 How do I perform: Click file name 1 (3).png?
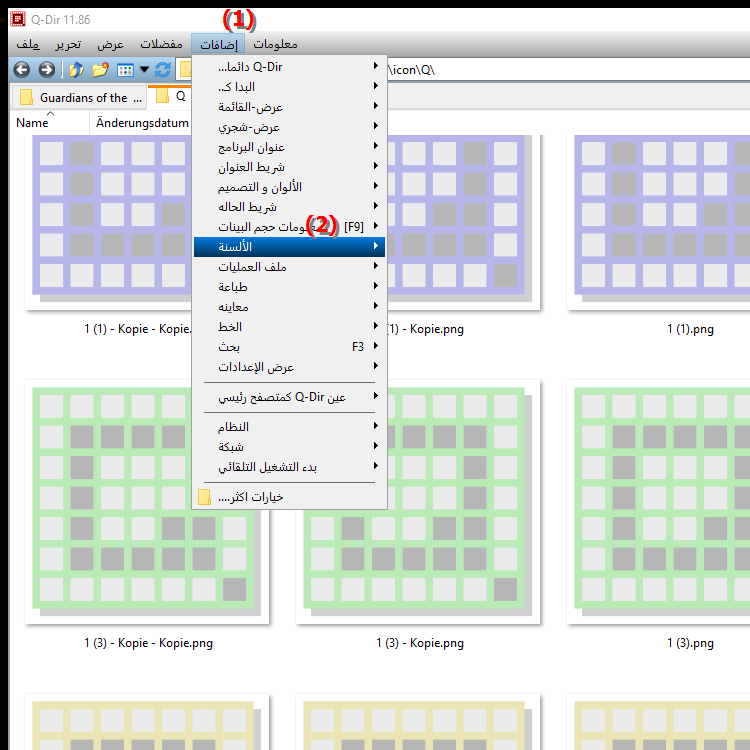[x=690, y=643]
